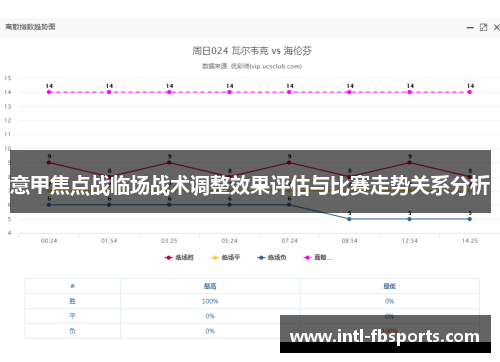
Task: Toggle the 临场负 legend series
Action: coord(272,257)
